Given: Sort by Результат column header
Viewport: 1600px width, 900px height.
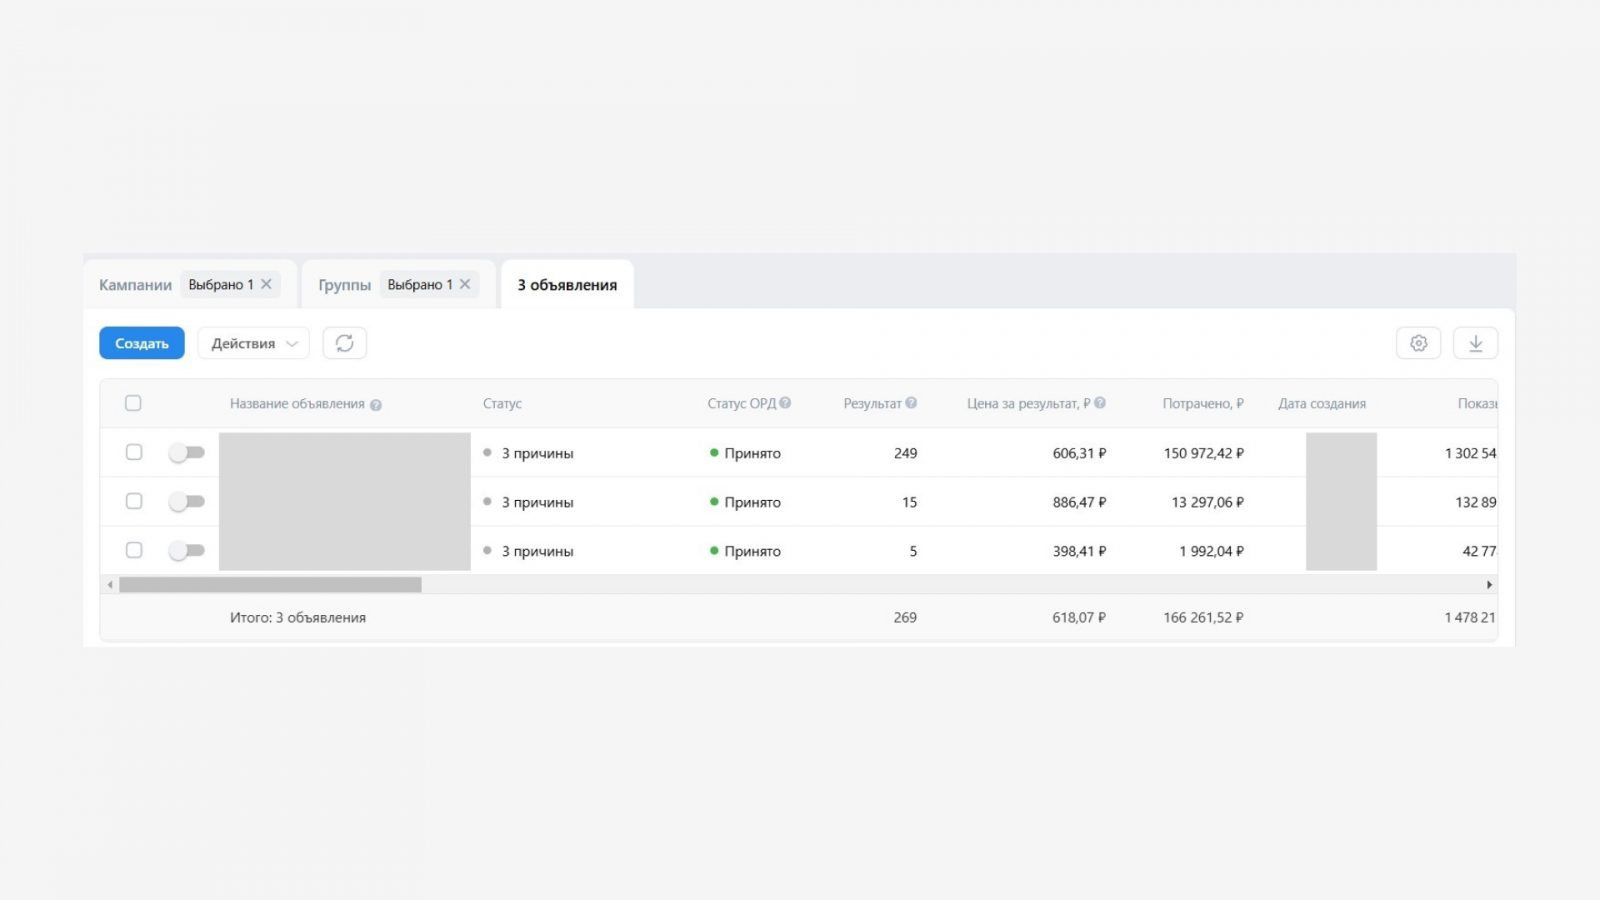Looking at the screenshot, I should (872, 404).
